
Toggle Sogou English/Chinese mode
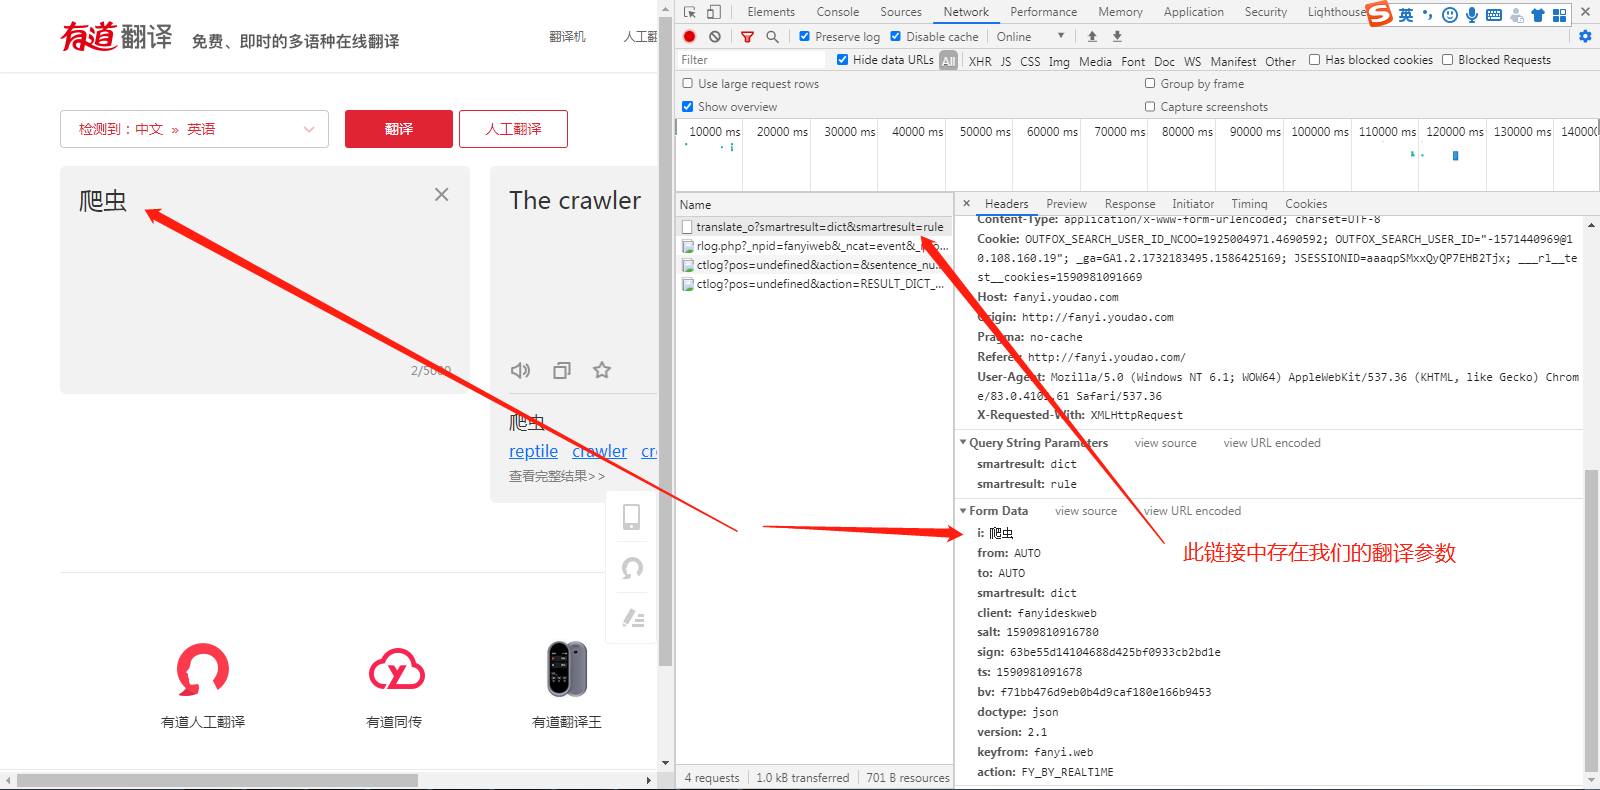(1406, 14)
